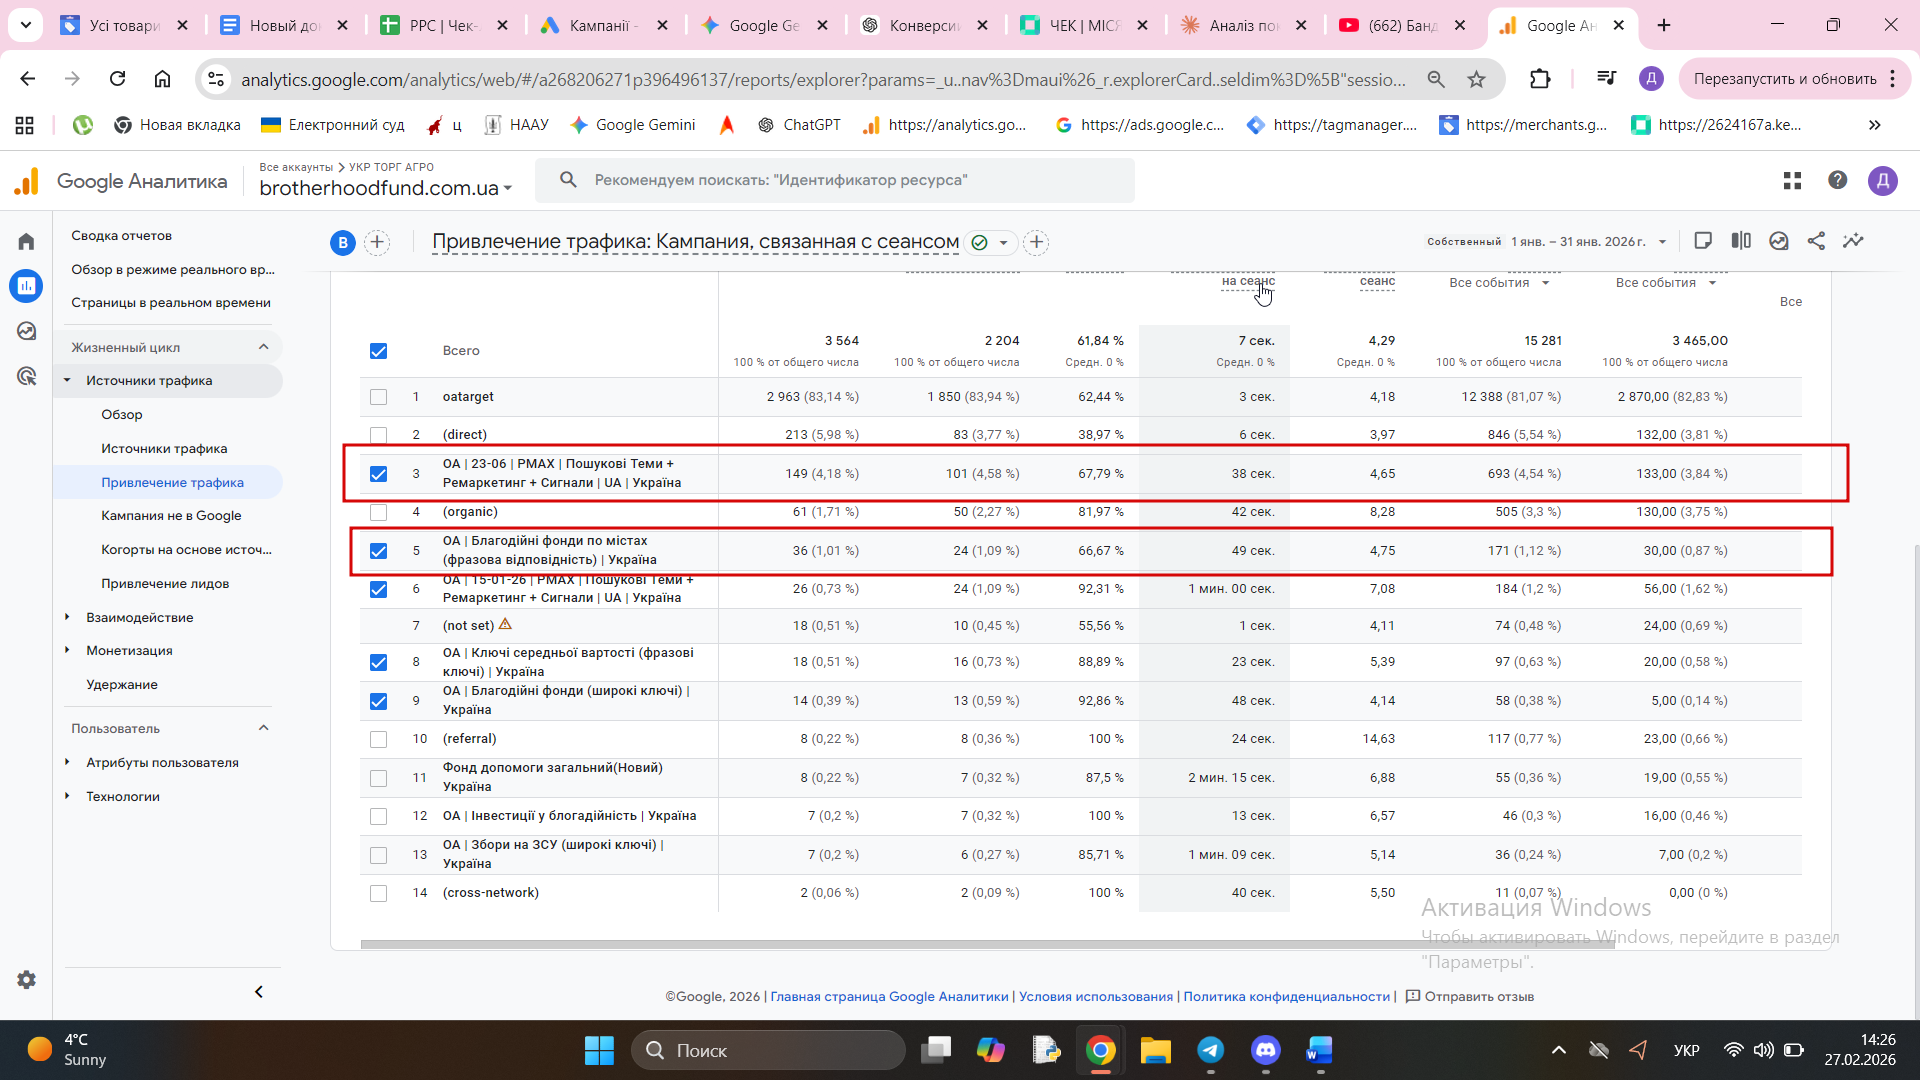Open the Help question mark icon

(1837, 180)
